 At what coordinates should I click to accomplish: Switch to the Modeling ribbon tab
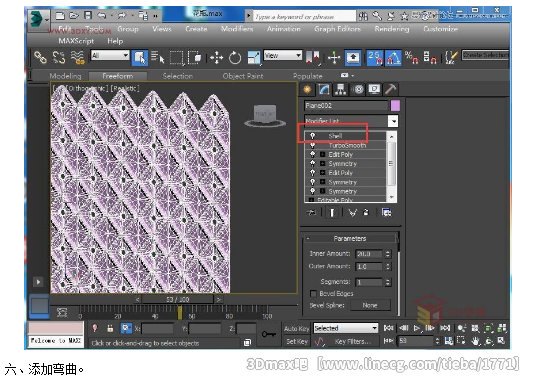click(65, 76)
